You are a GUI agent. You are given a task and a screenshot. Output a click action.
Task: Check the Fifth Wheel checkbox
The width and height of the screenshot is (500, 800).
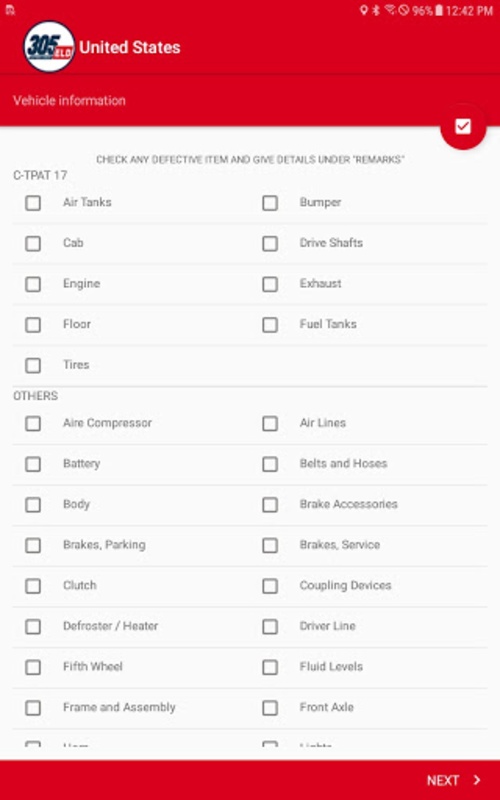click(x=33, y=667)
